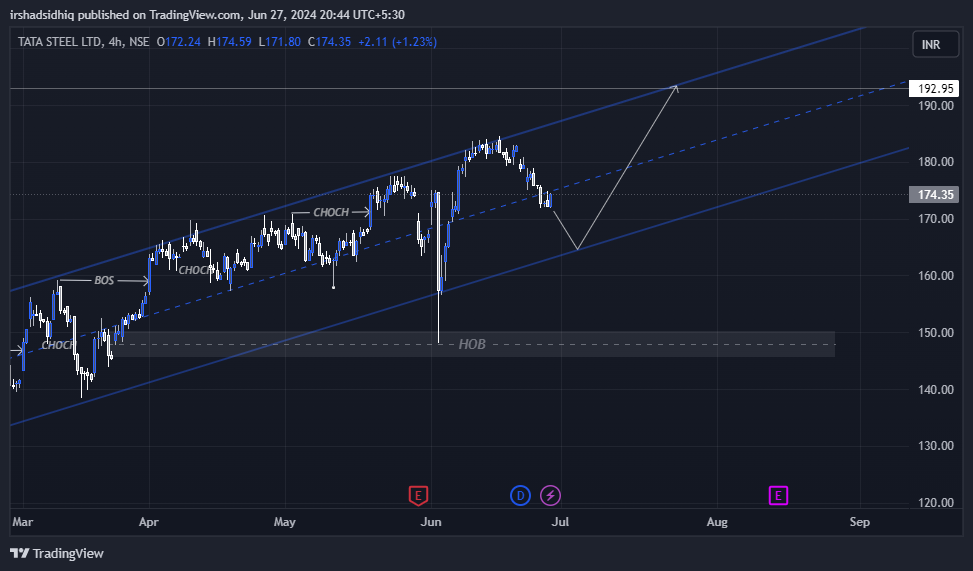Viewport: 973px width, 571px height.
Task: Click the Apr label on time axis
Action: click(149, 521)
